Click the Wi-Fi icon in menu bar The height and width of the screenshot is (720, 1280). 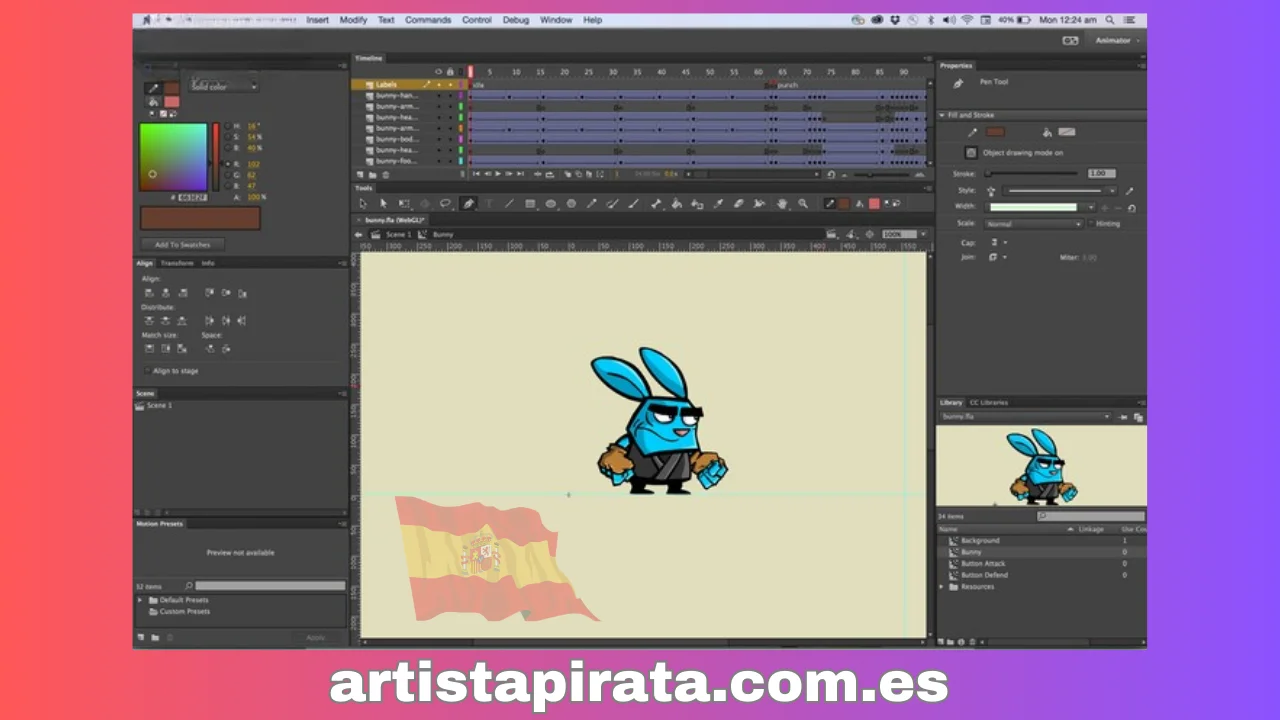pyautogui.click(x=966, y=20)
